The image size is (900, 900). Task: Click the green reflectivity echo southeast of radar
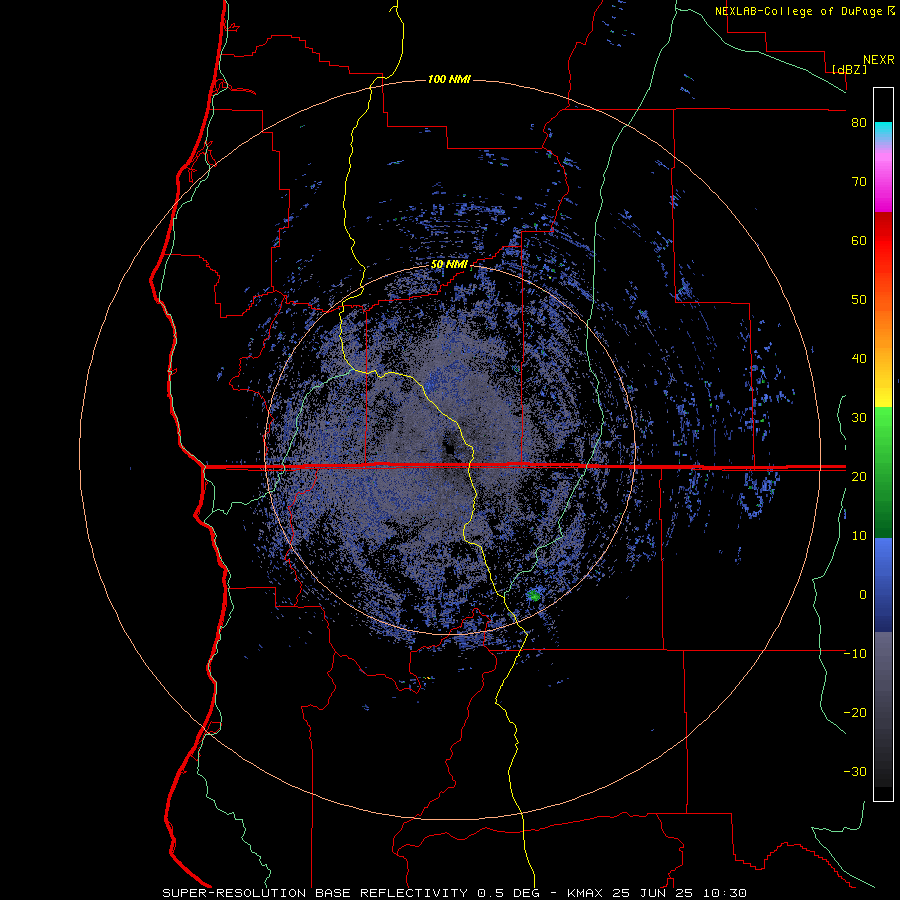tap(534, 596)
